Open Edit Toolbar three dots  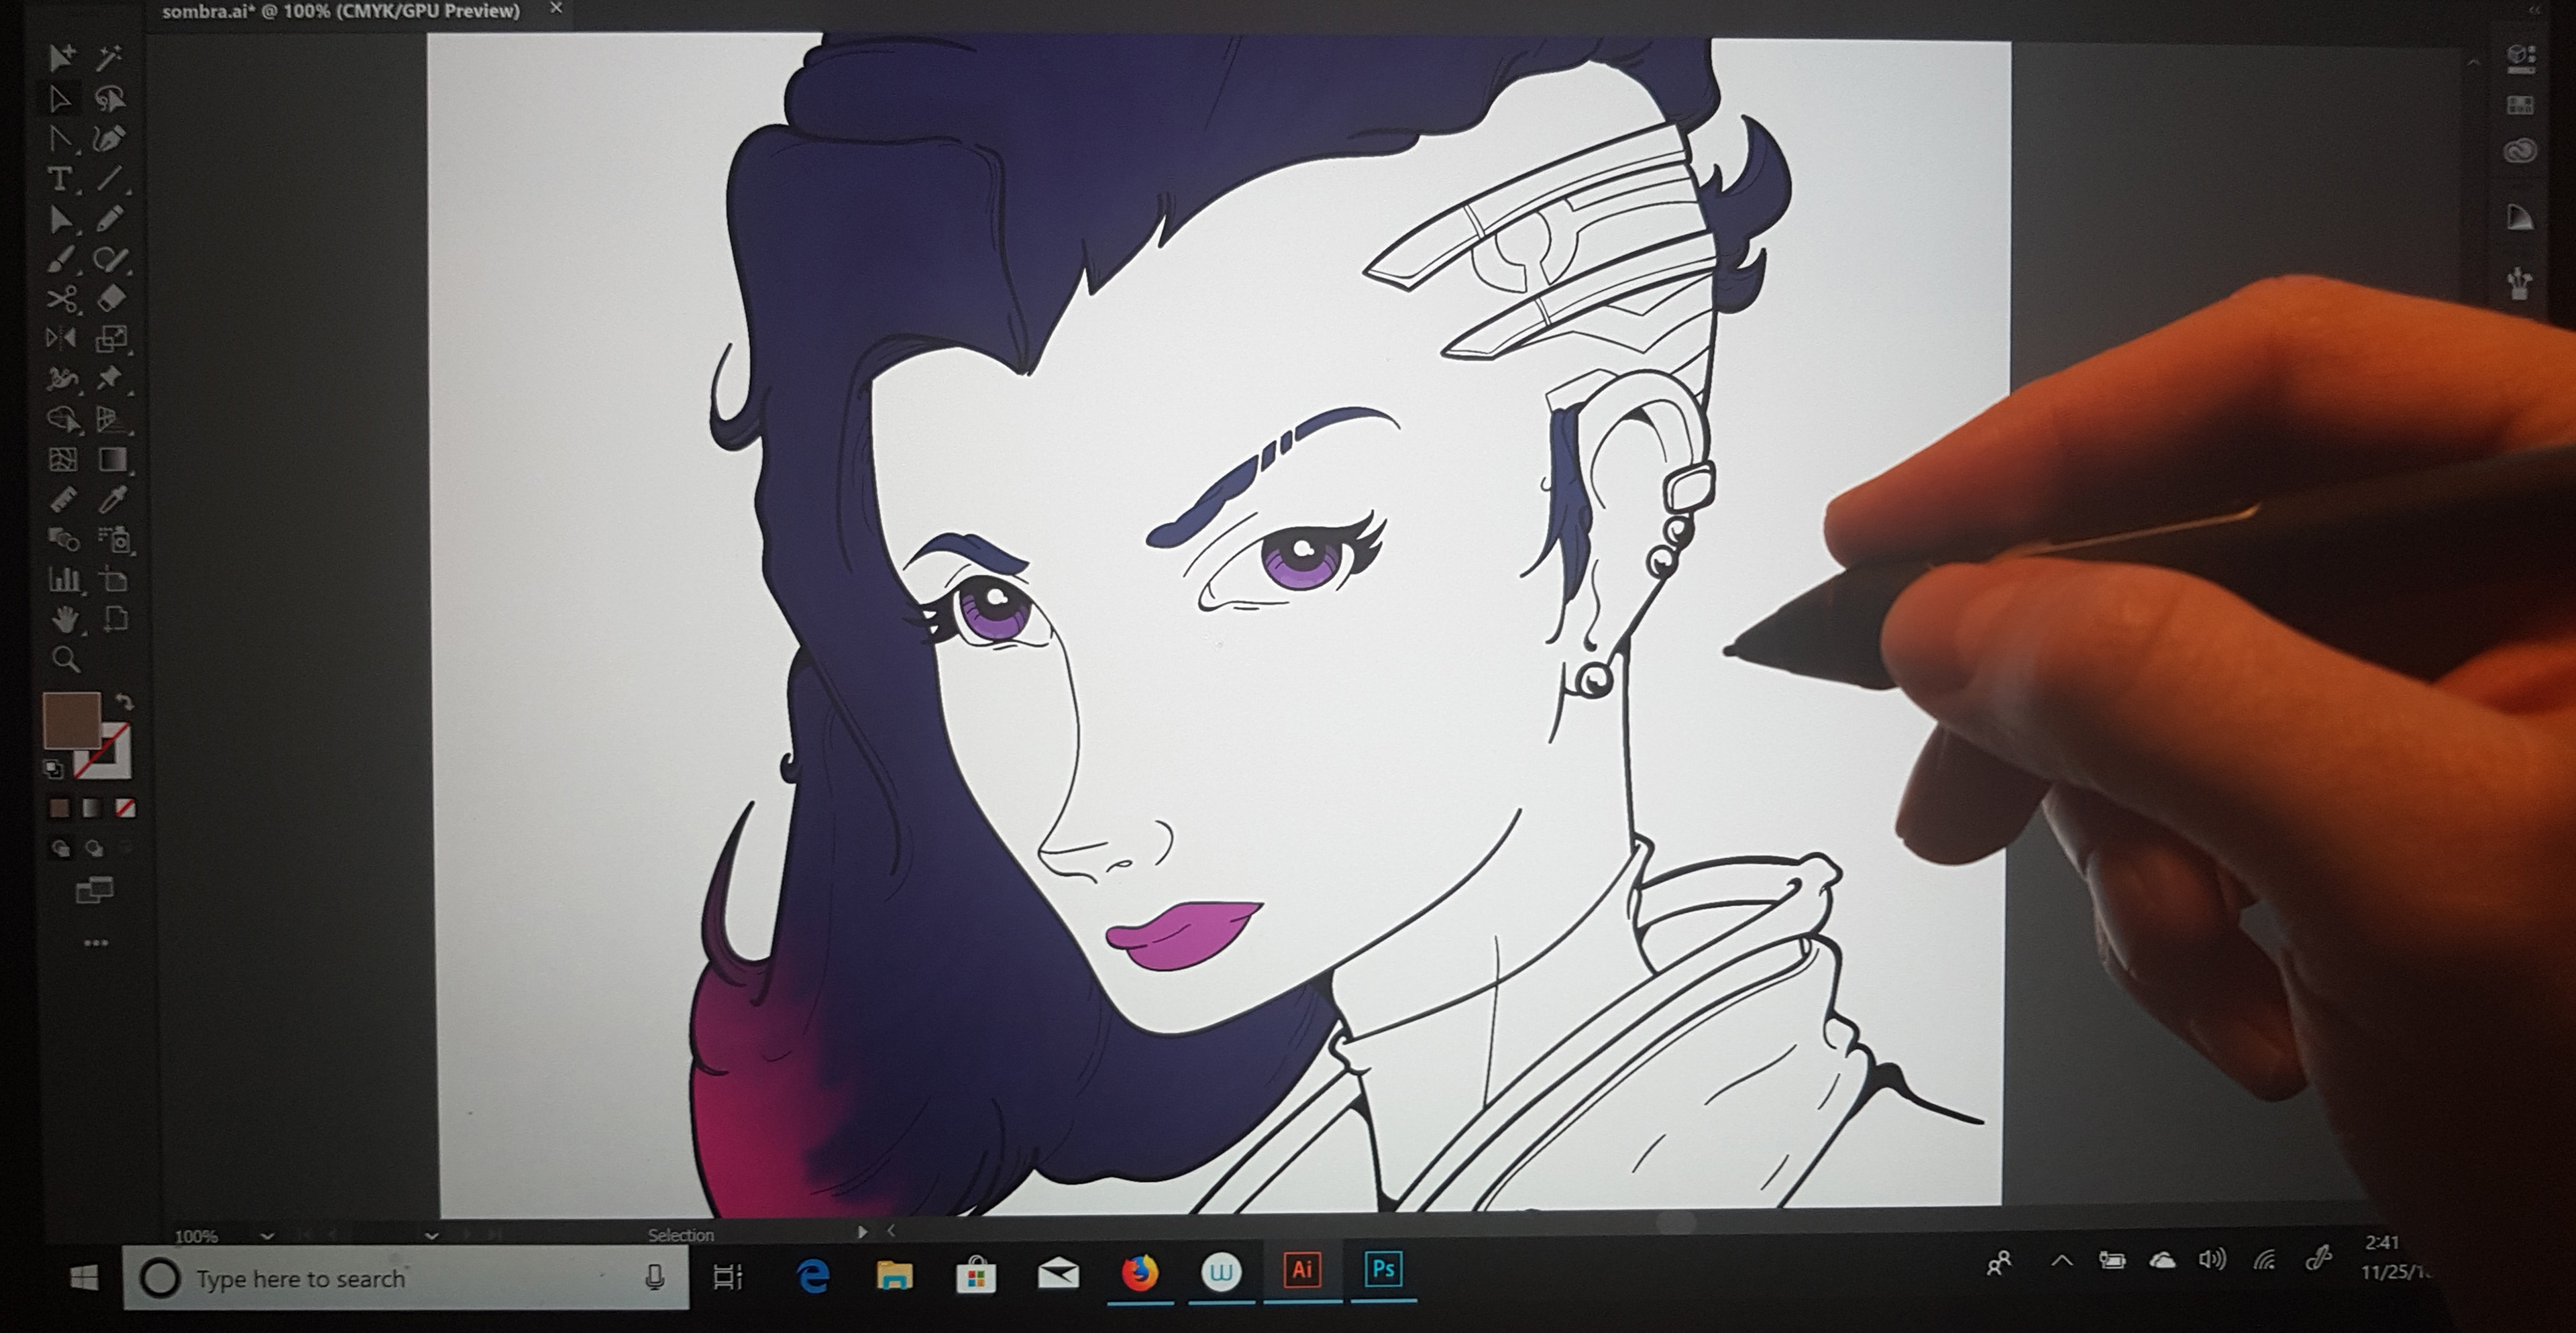[x=96, y=943]
